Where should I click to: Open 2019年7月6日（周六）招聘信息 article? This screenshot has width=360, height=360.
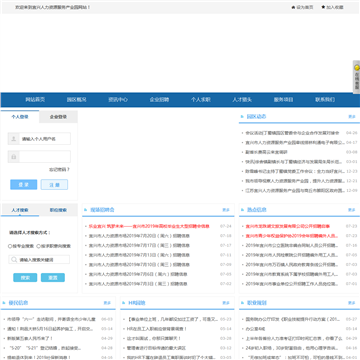(x=138, y=274)
